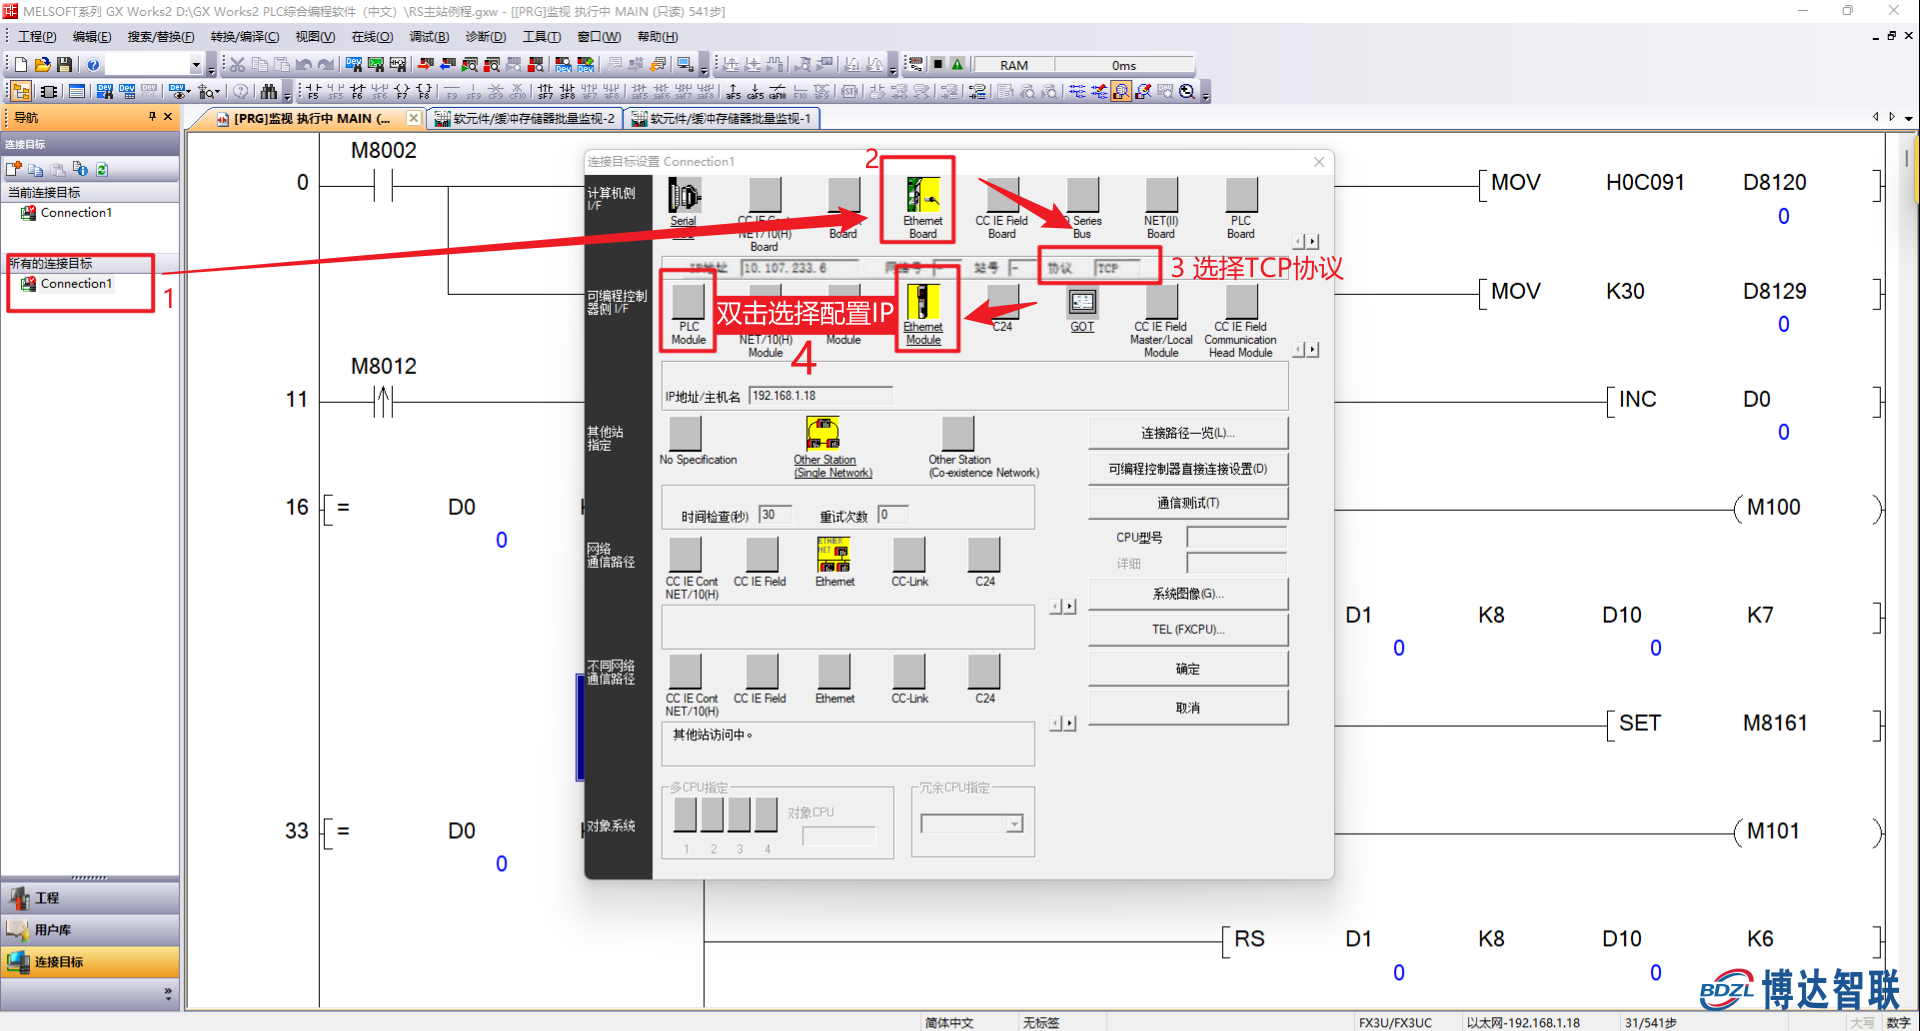Toggle the Navigation window toolbar icon
Viewport: 1920px width, 1031px height.
[21, 91]
